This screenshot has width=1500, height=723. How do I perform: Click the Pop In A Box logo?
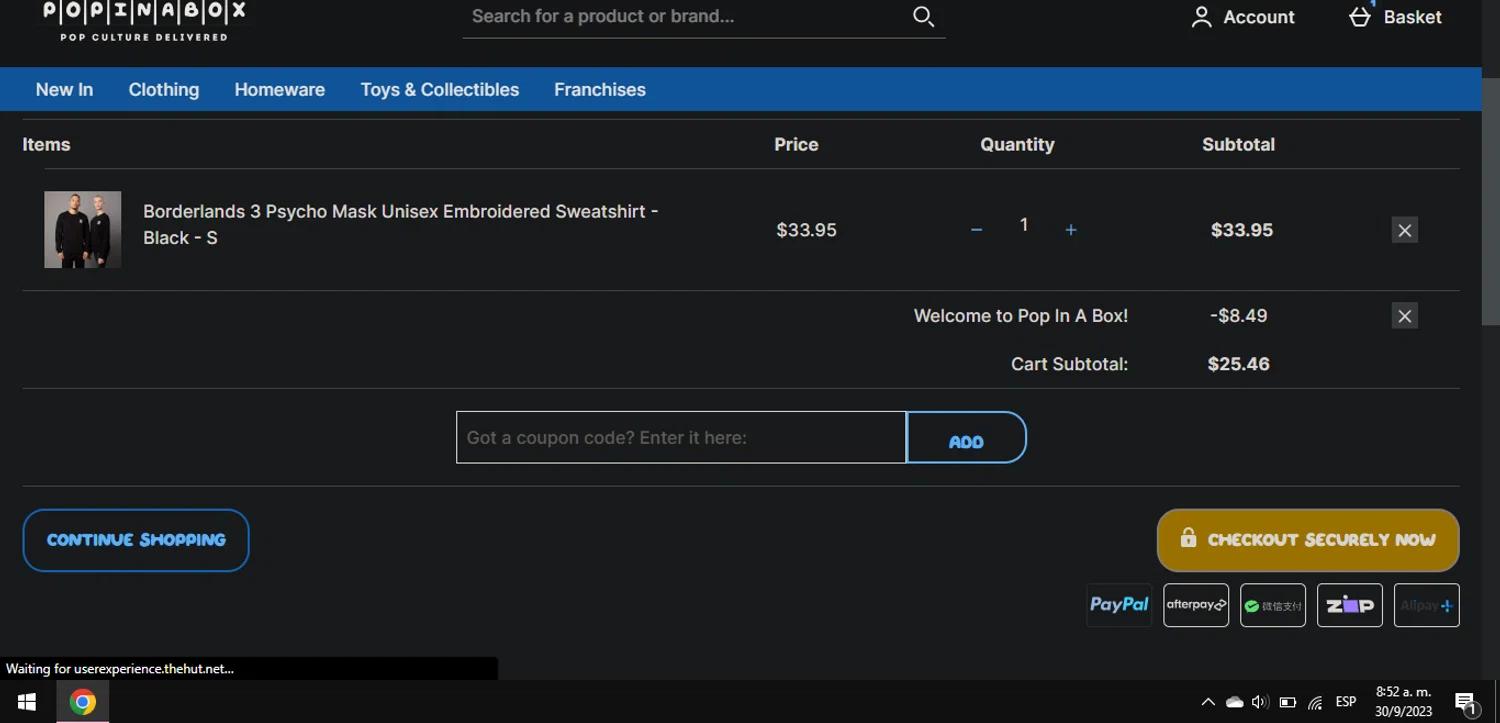(x=144, y=20)
